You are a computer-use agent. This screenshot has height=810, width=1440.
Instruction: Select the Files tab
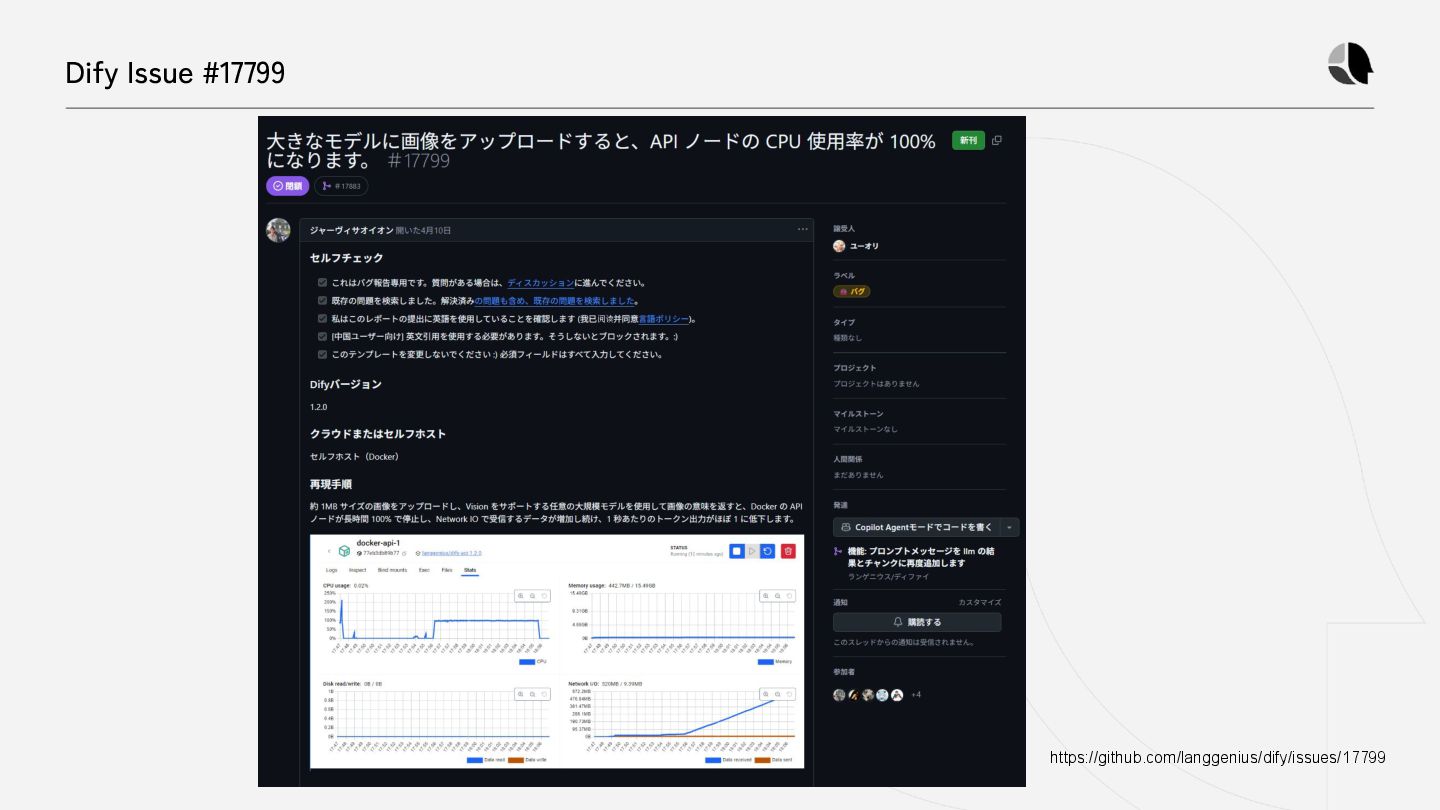[447, 570]
